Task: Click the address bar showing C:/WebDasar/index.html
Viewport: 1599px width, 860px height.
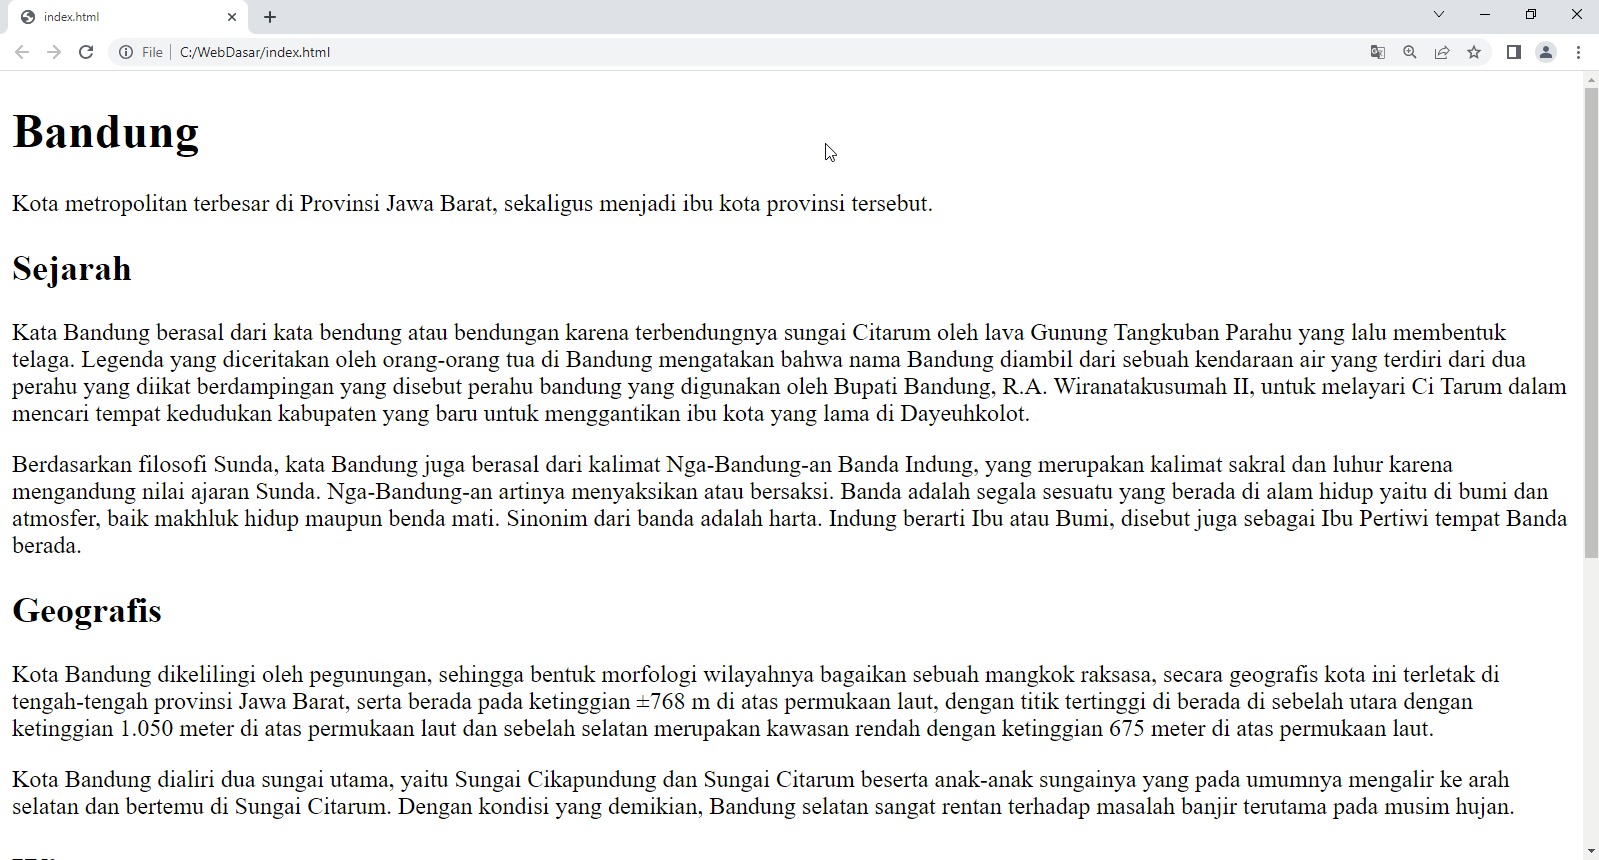Action: point(700,52)
